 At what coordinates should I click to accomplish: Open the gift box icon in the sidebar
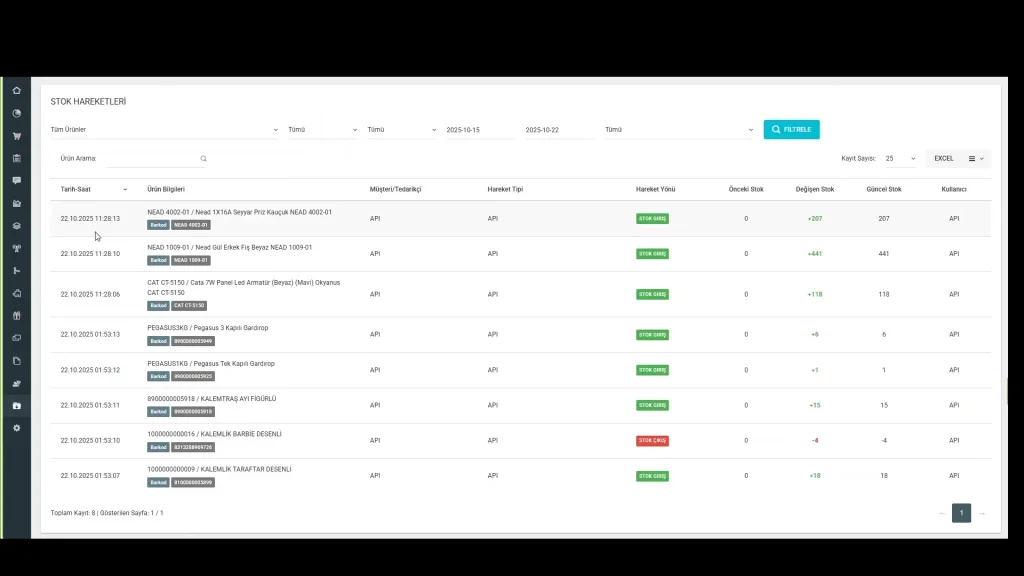(x=16, y=315)
